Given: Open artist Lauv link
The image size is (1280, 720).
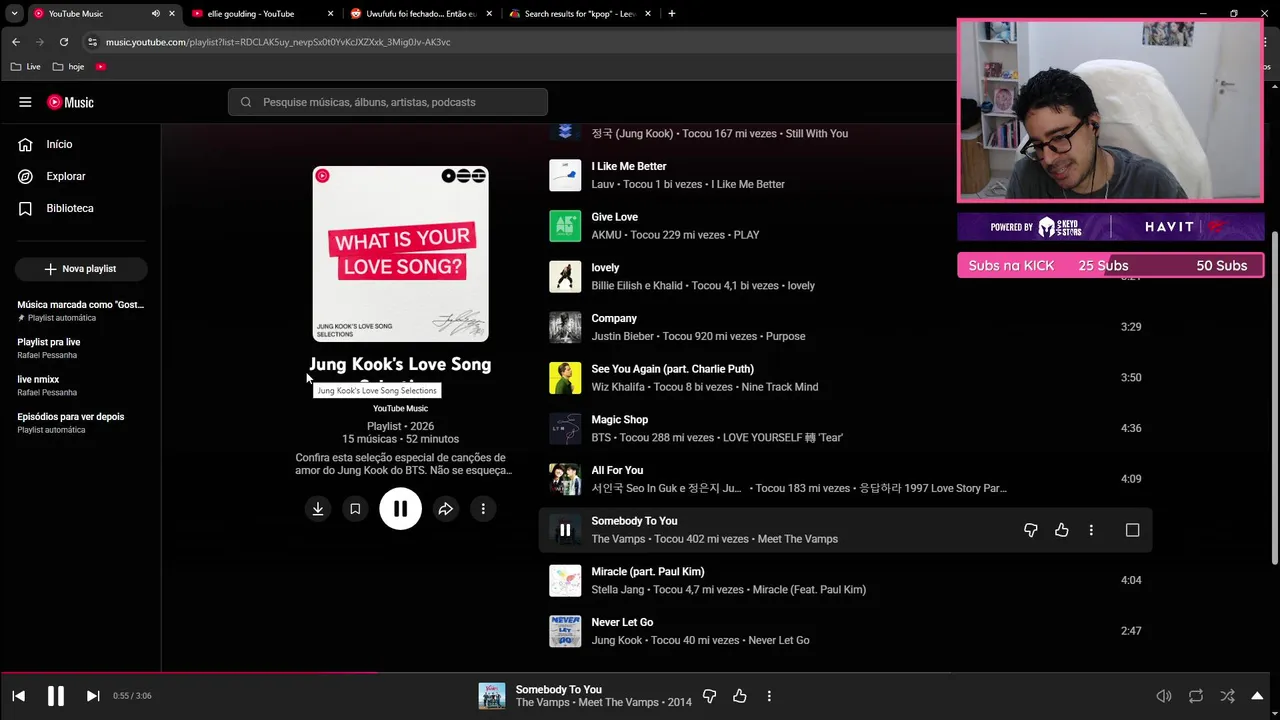Looking at the screenshot, I should tap(602, 184).
